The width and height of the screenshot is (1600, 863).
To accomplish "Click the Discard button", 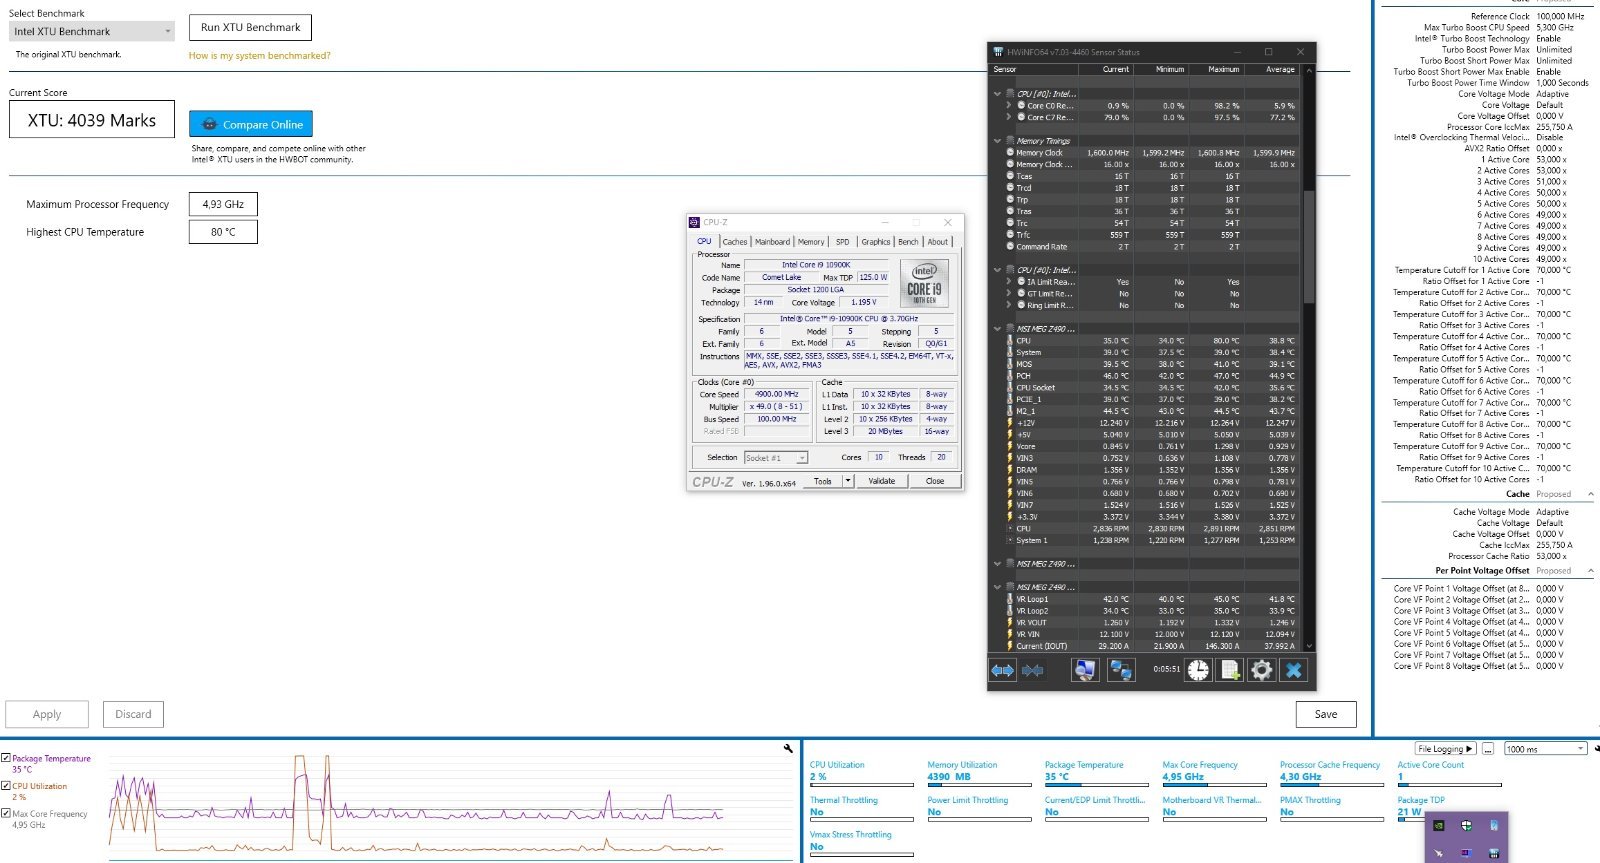I will (133, 714).
